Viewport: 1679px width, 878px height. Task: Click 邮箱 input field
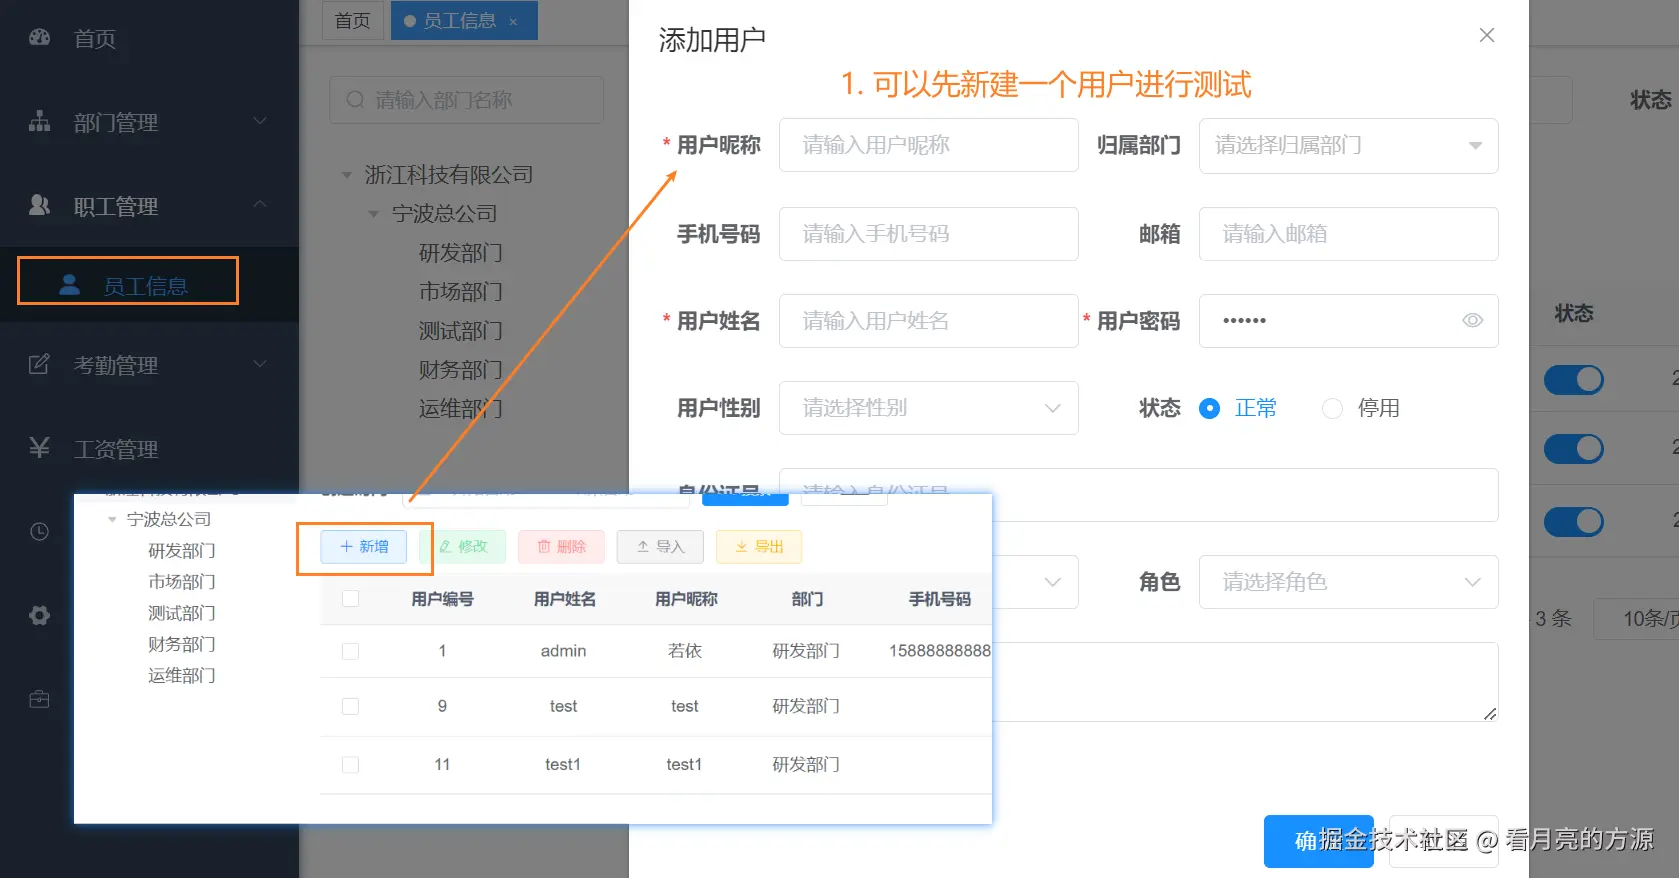pyautogui.click(x=1348, y=234)
